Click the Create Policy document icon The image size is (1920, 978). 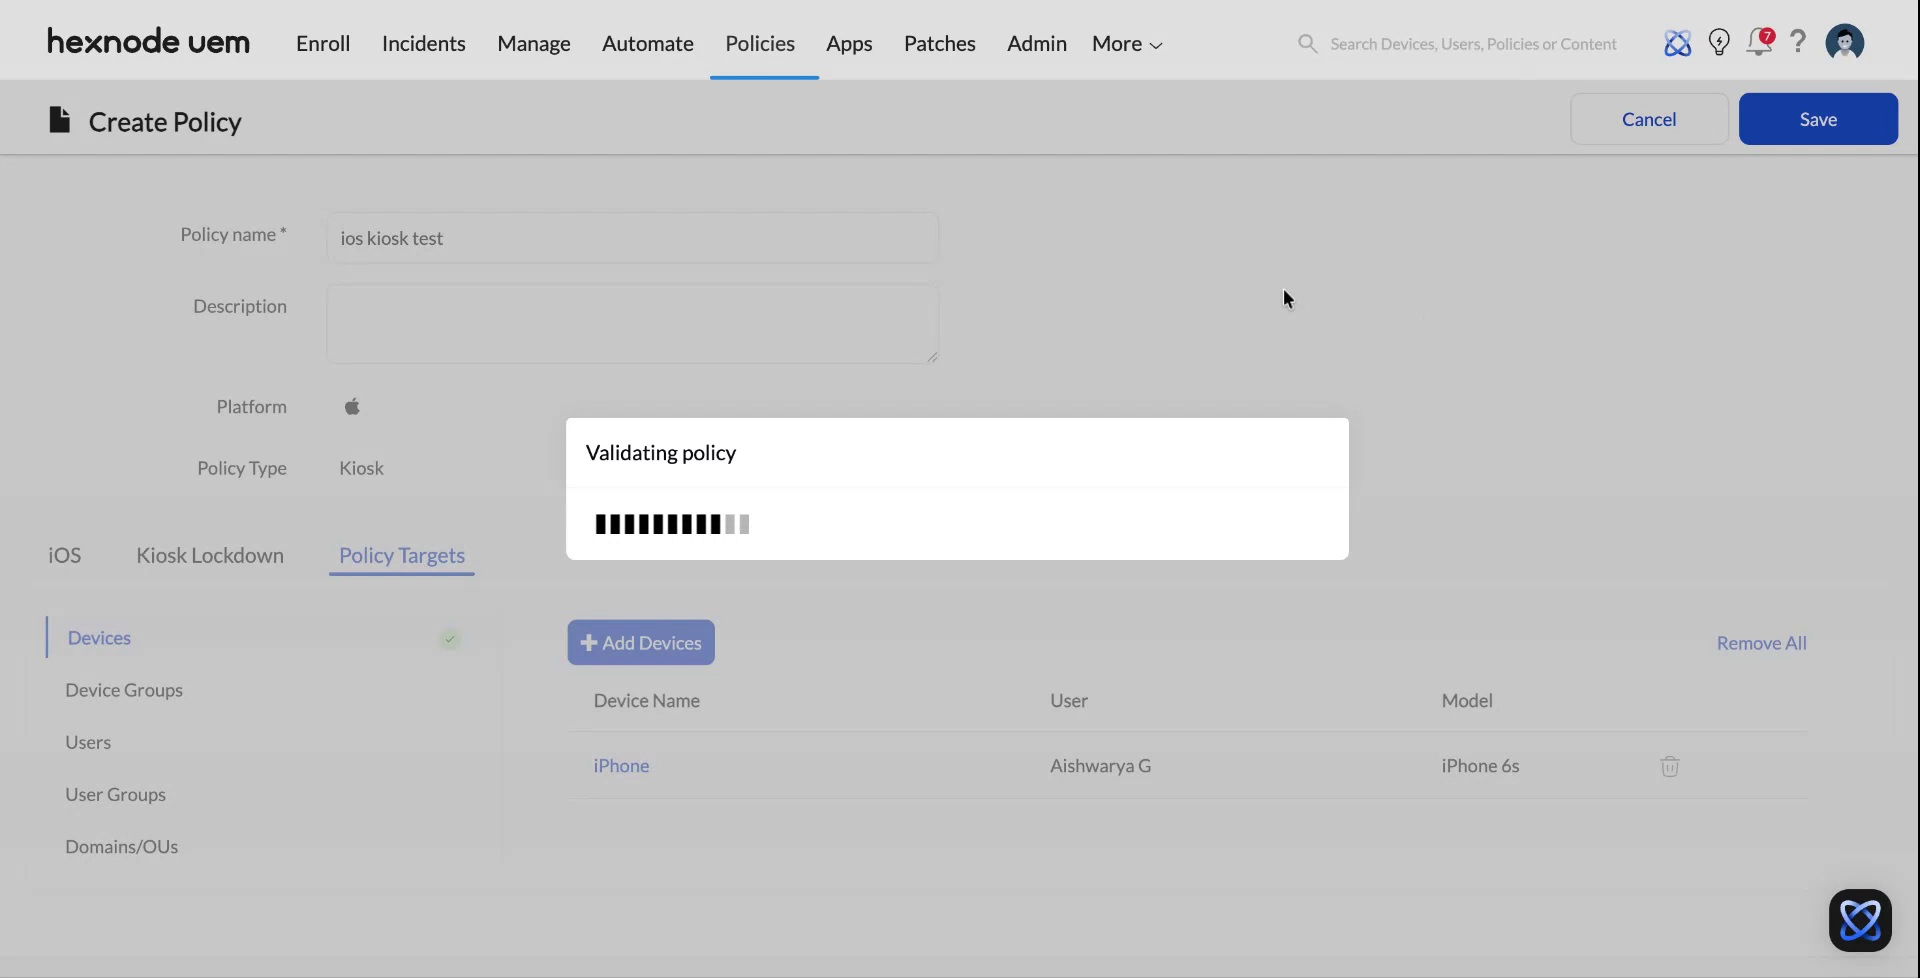(59, 119)
